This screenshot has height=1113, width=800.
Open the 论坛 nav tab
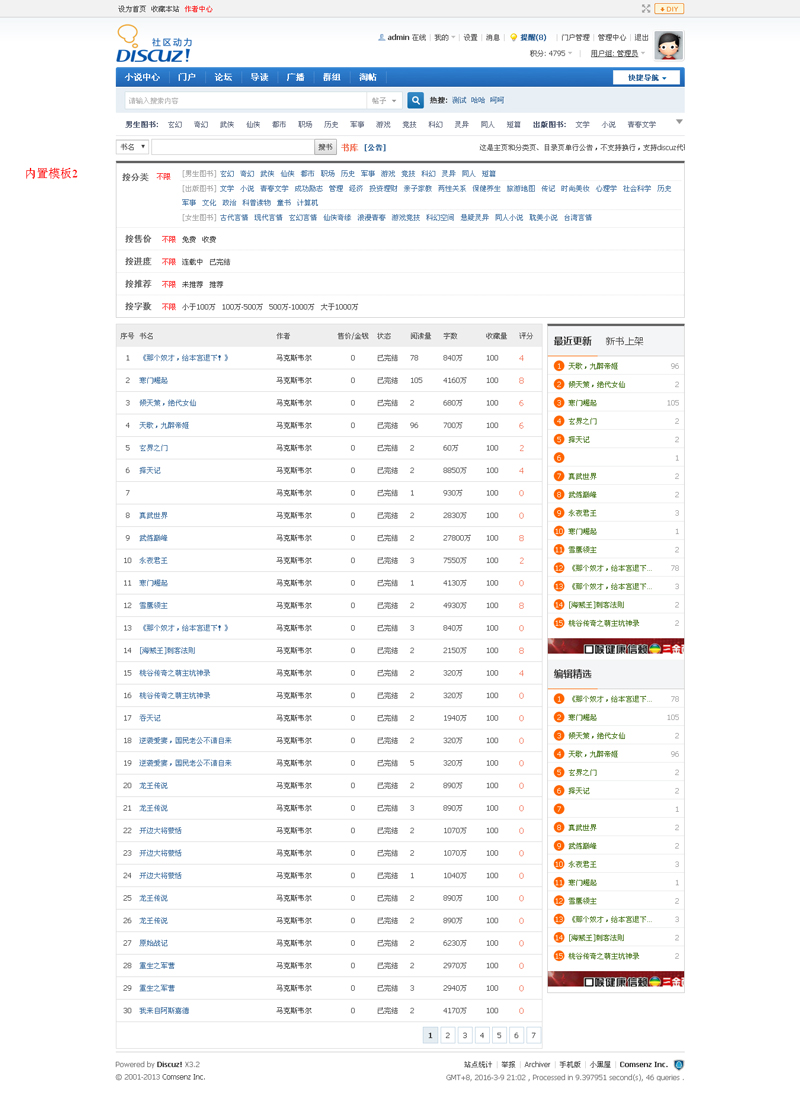point(223,77)
